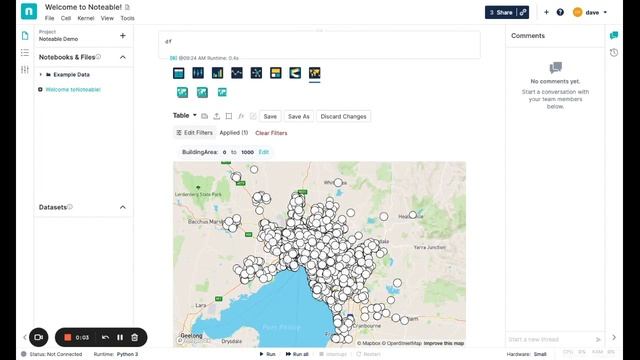The width and height of the screenshot is (640, 360).
Task: Click the fullscreen square icon
Action: (x=229, y=116)
